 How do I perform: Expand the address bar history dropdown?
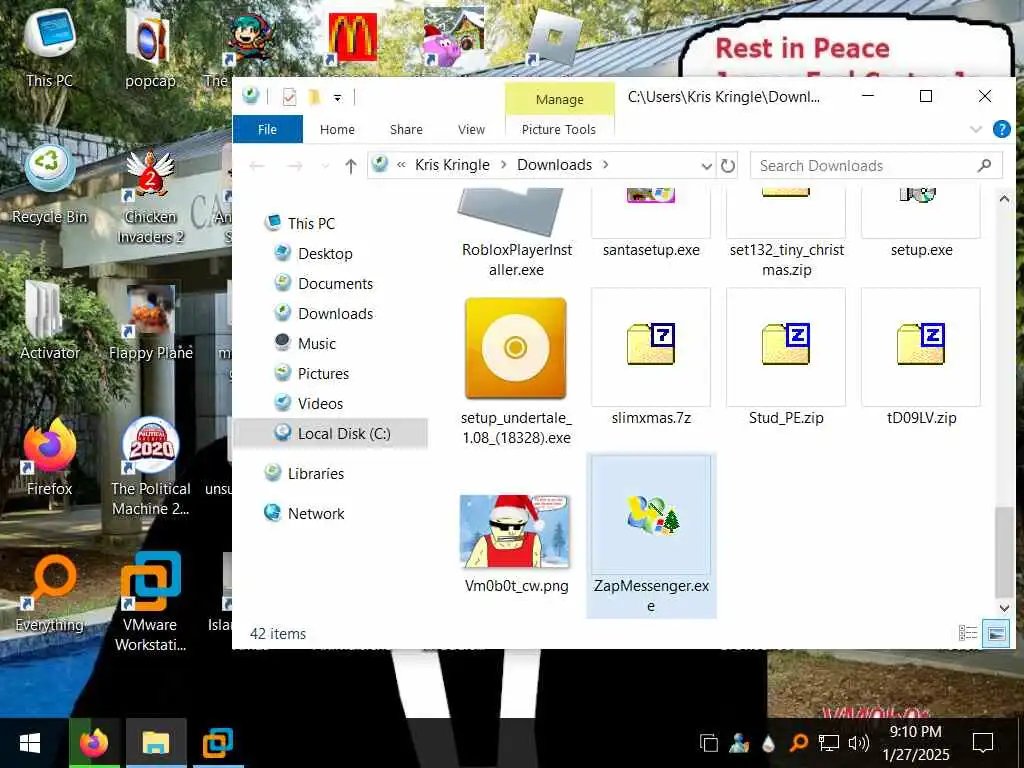(706, 166)
